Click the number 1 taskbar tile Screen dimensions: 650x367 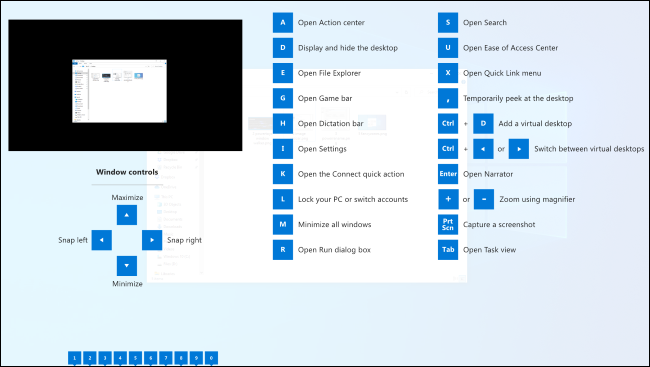[x=75, y=358]
